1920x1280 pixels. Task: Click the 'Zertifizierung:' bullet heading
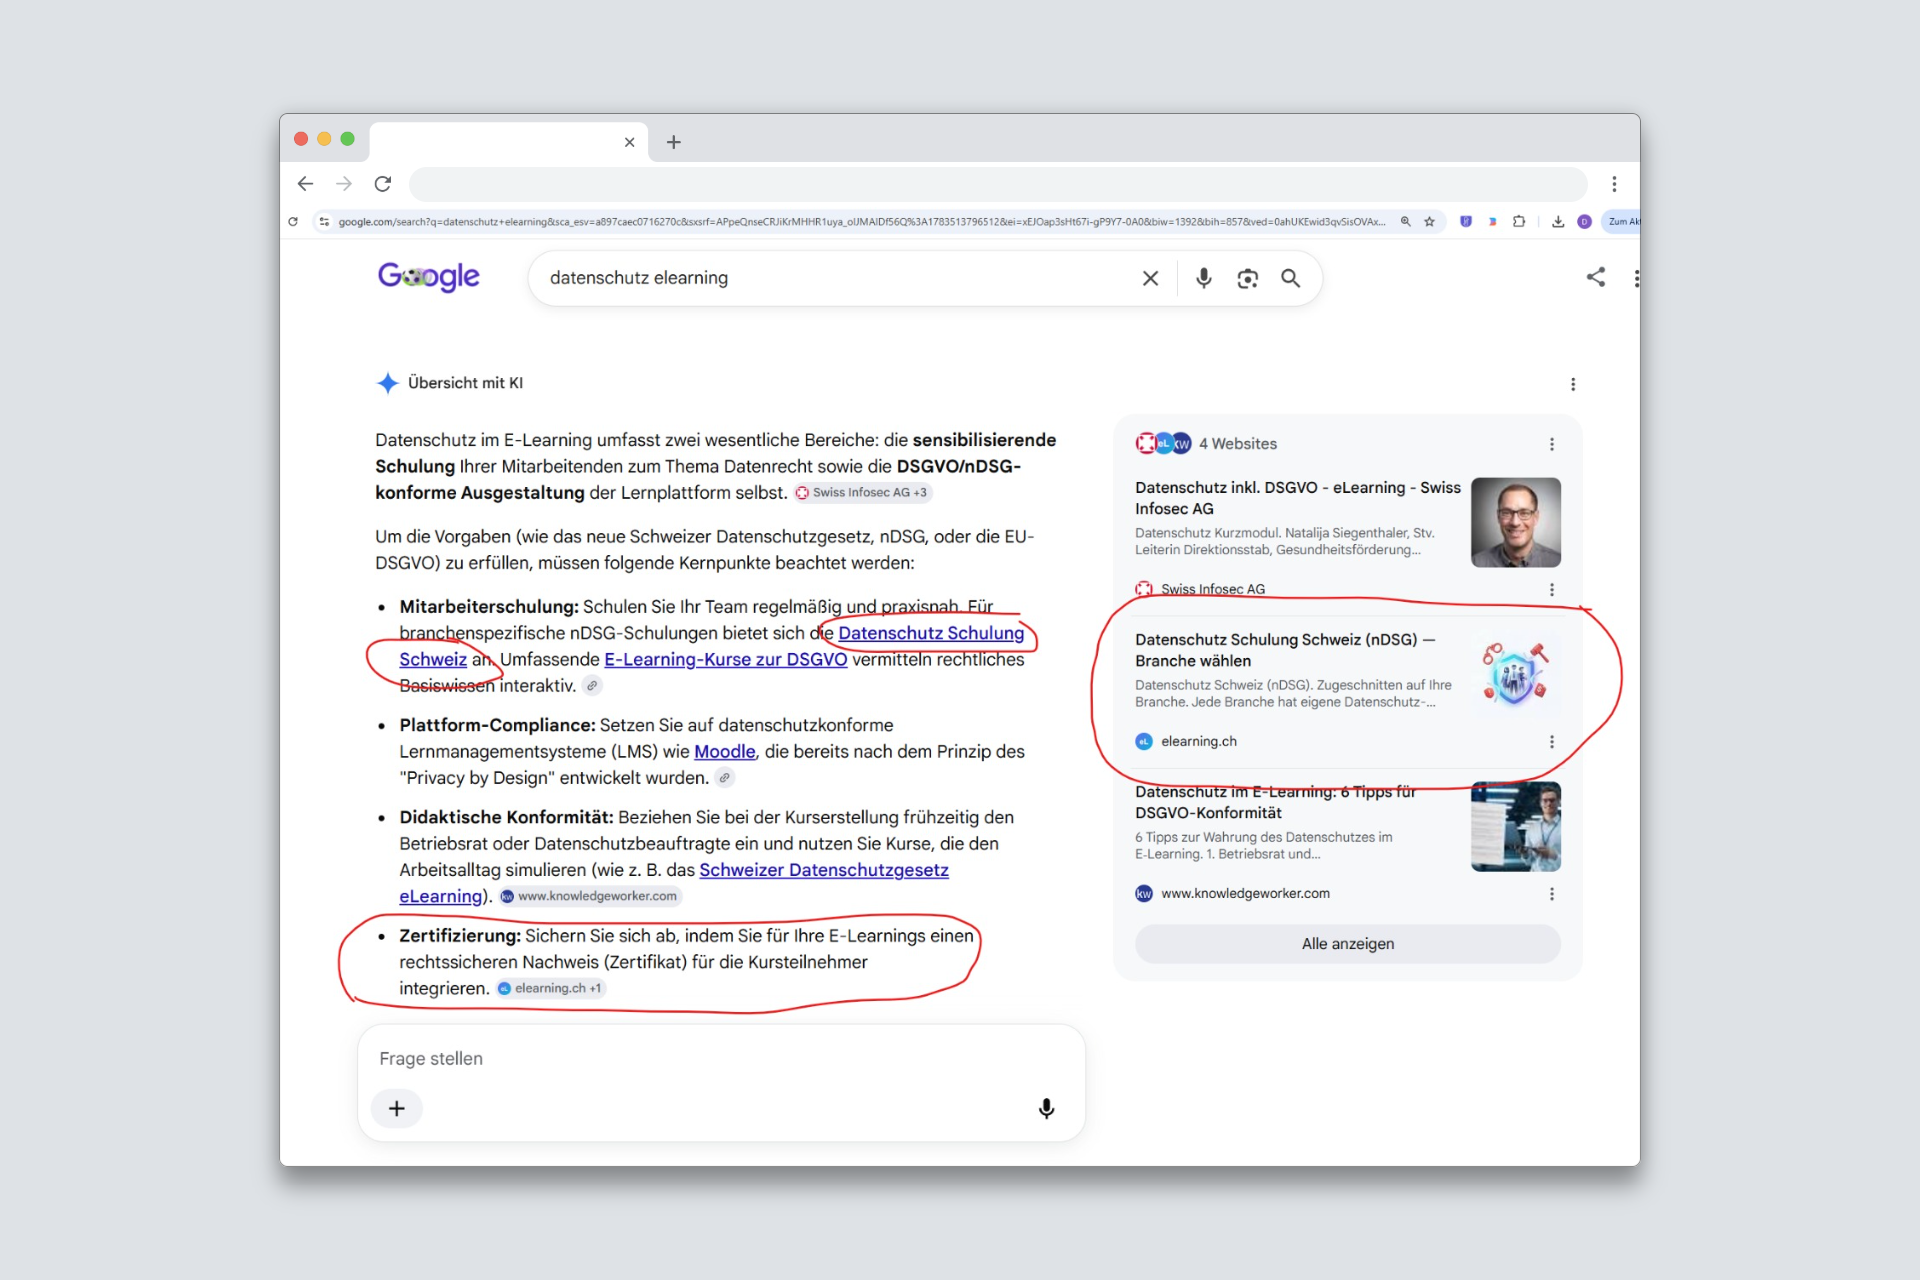[460, 936]
